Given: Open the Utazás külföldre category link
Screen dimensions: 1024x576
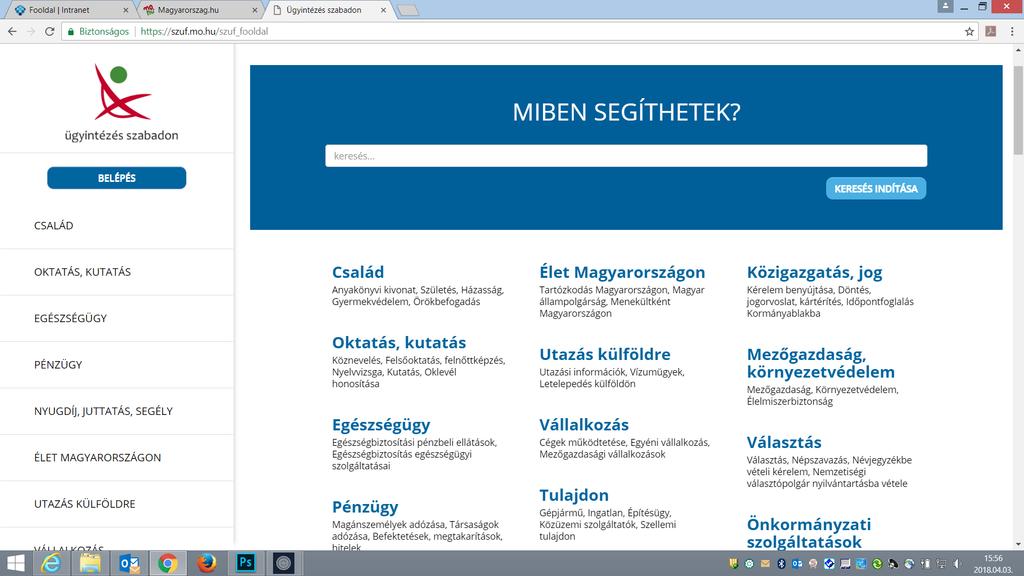Looking at the screenshot, I should coord(605,355).
